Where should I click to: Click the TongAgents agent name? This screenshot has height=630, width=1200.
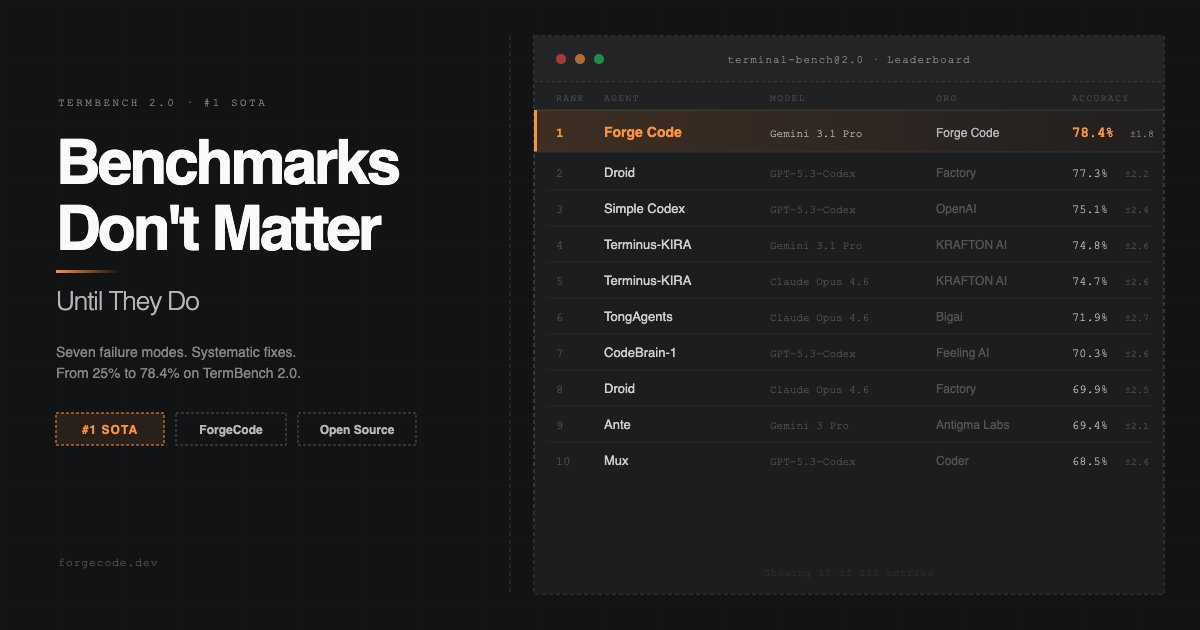[x=638, y=317]
